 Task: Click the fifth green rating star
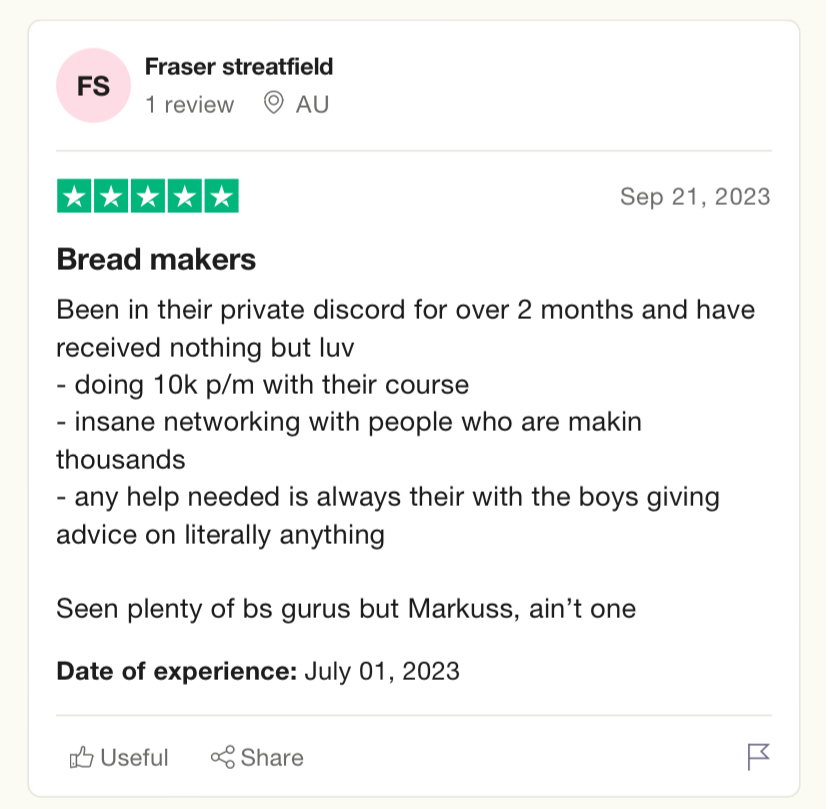(x=222, y=196)
